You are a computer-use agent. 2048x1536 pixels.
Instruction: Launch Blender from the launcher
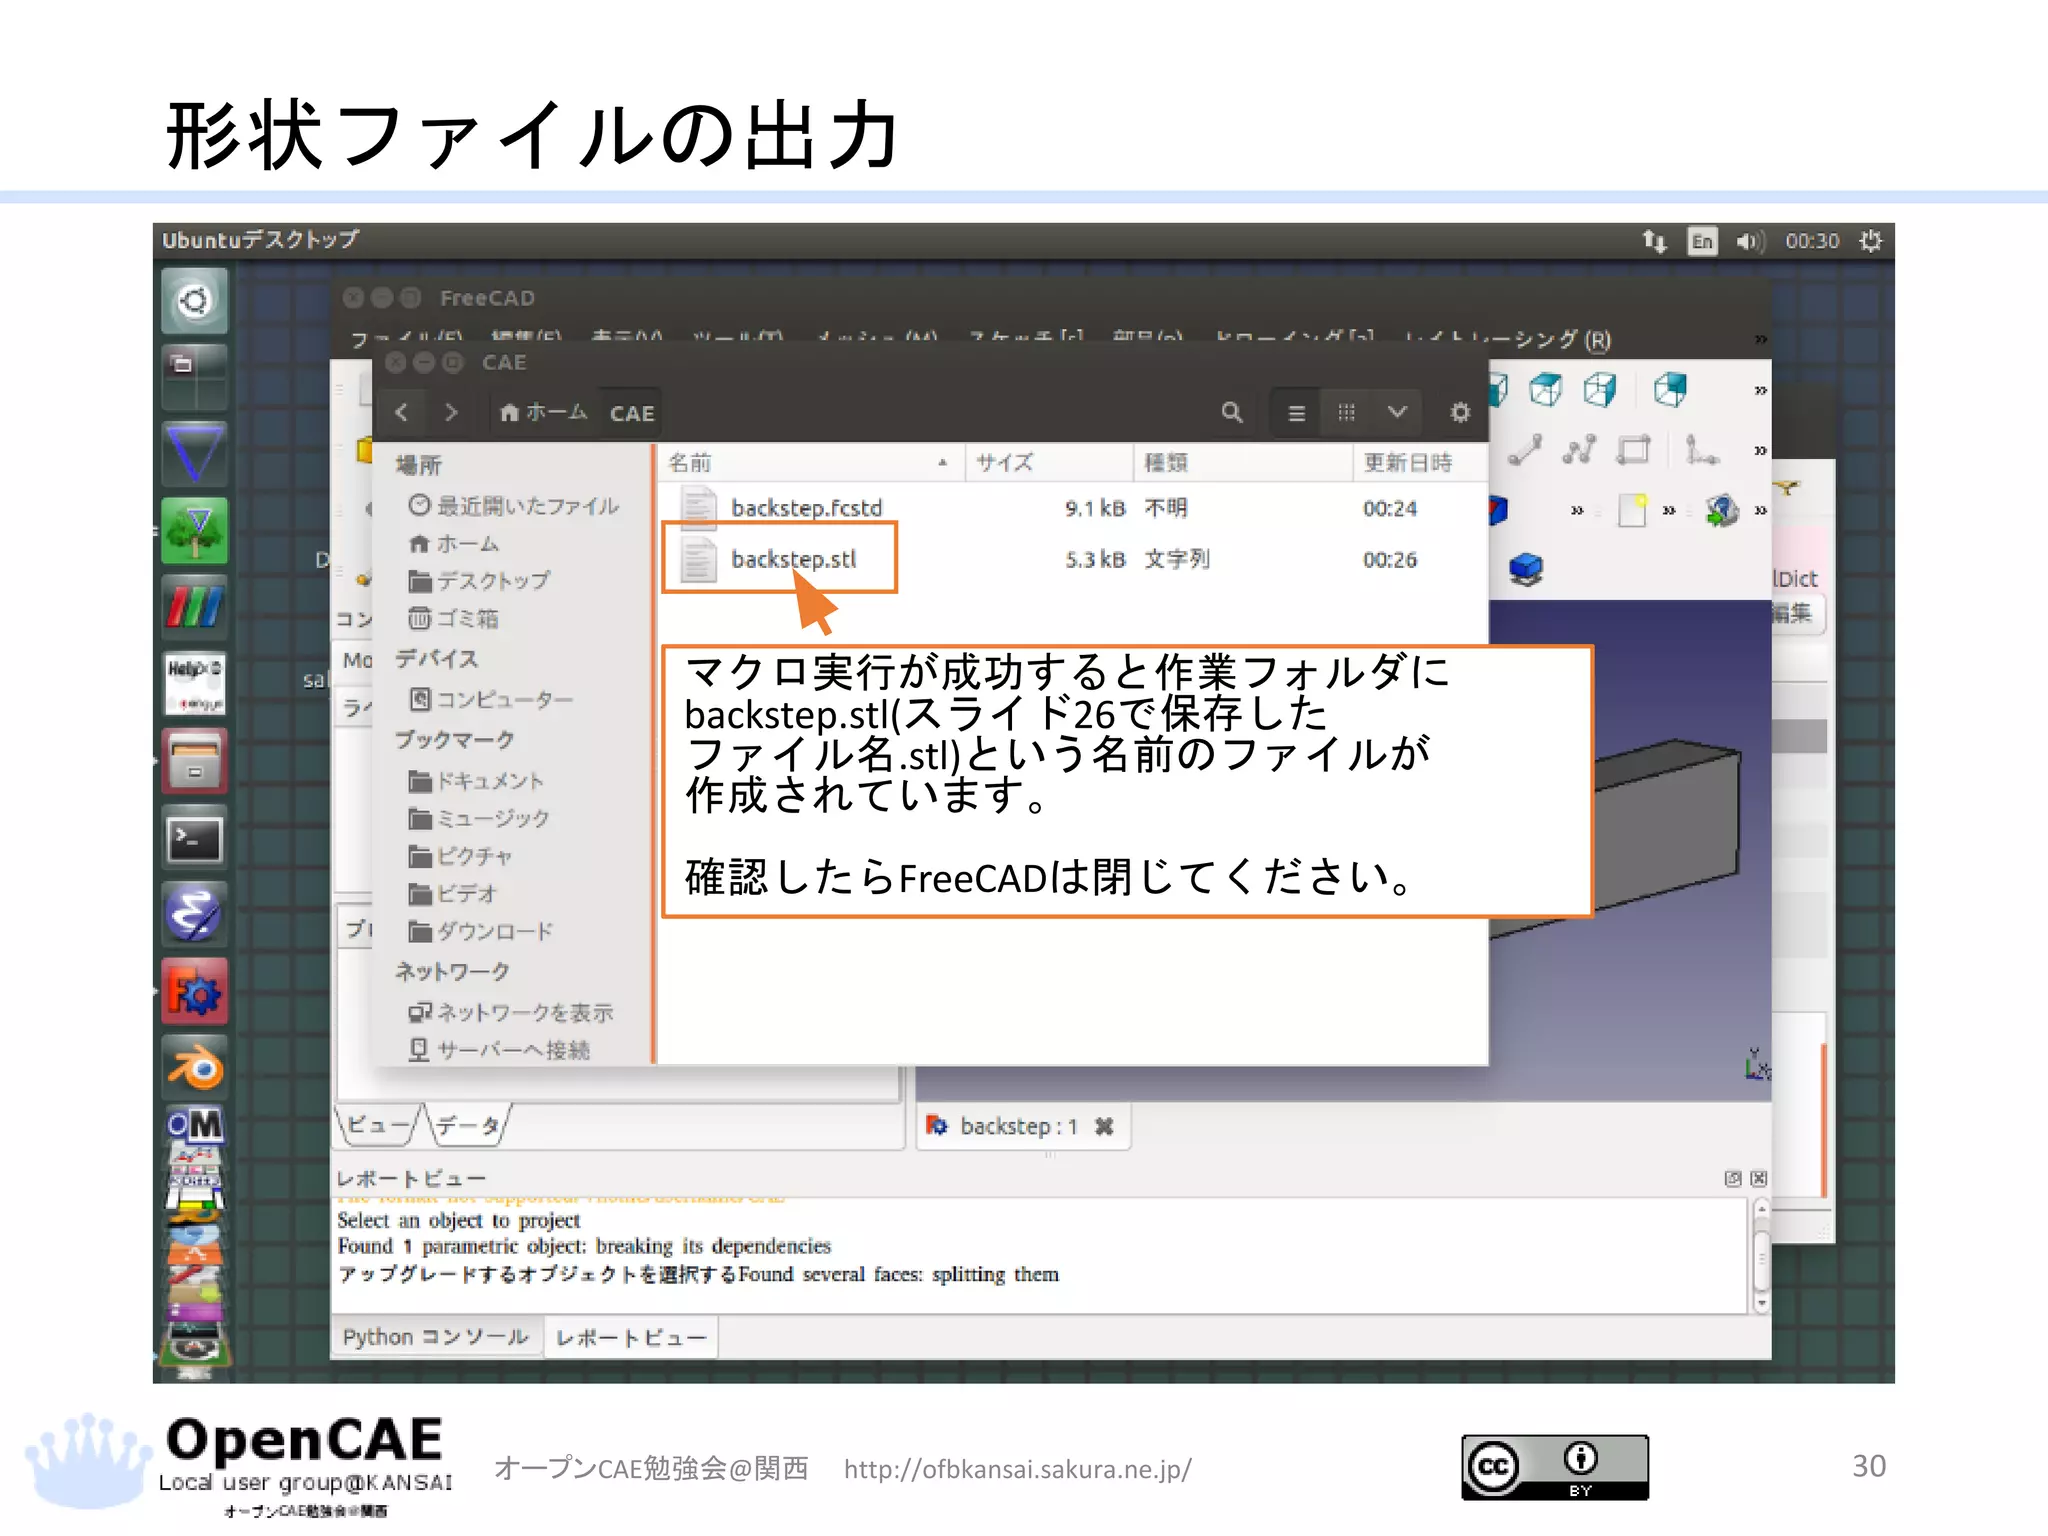[195, 1068]
